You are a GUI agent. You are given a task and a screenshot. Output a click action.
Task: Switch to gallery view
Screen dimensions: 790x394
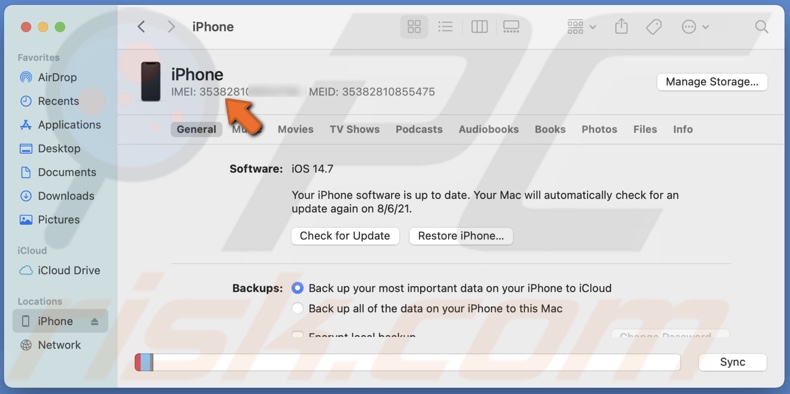[510, 27]
